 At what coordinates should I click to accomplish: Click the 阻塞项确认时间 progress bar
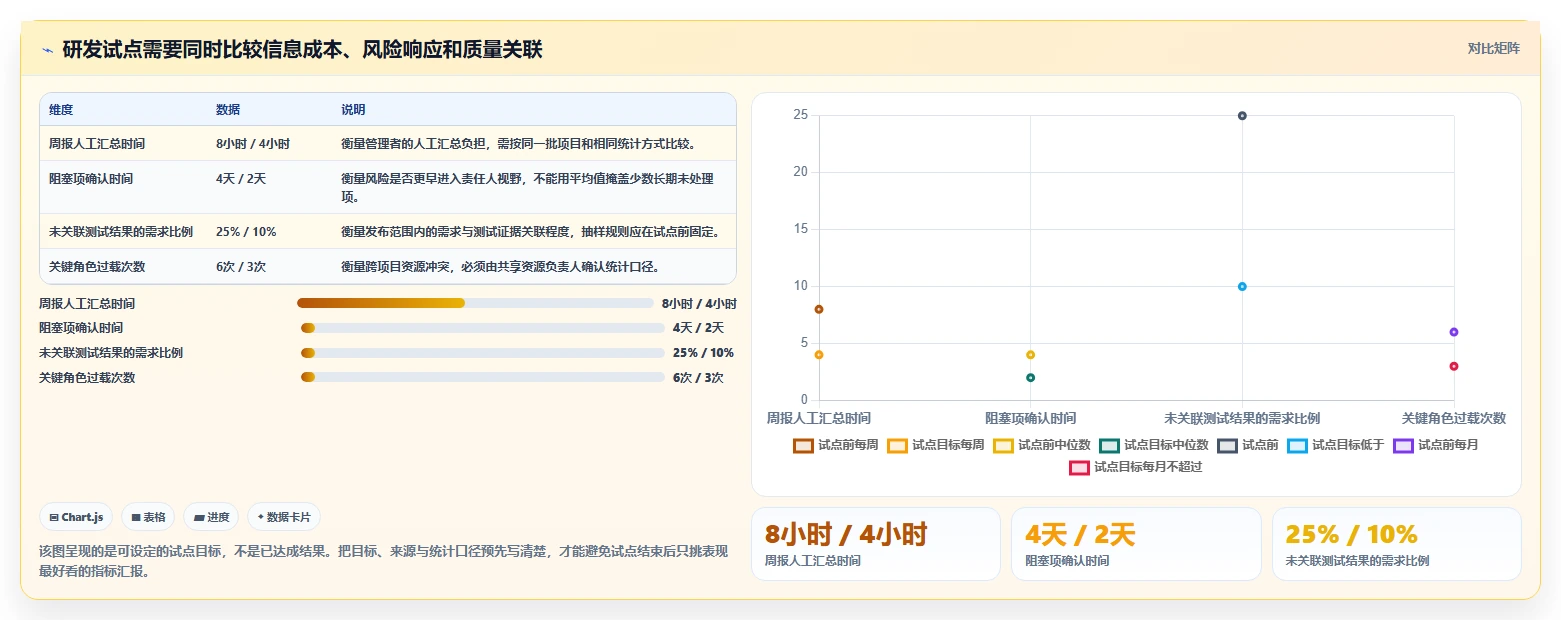click(x=482, y=328)
